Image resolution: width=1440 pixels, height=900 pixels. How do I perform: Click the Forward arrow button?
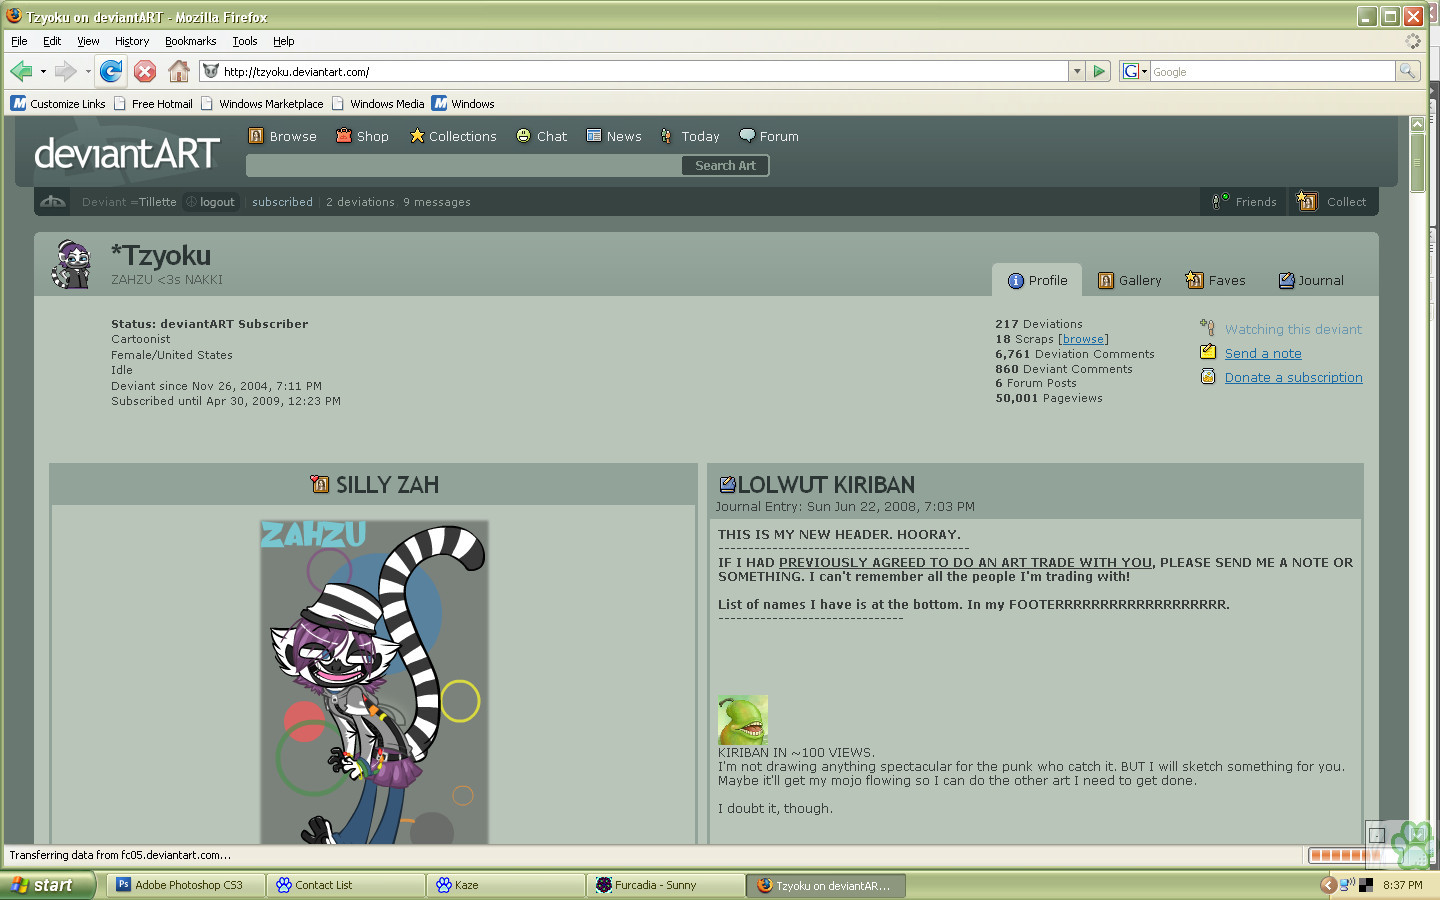point(65,71)
